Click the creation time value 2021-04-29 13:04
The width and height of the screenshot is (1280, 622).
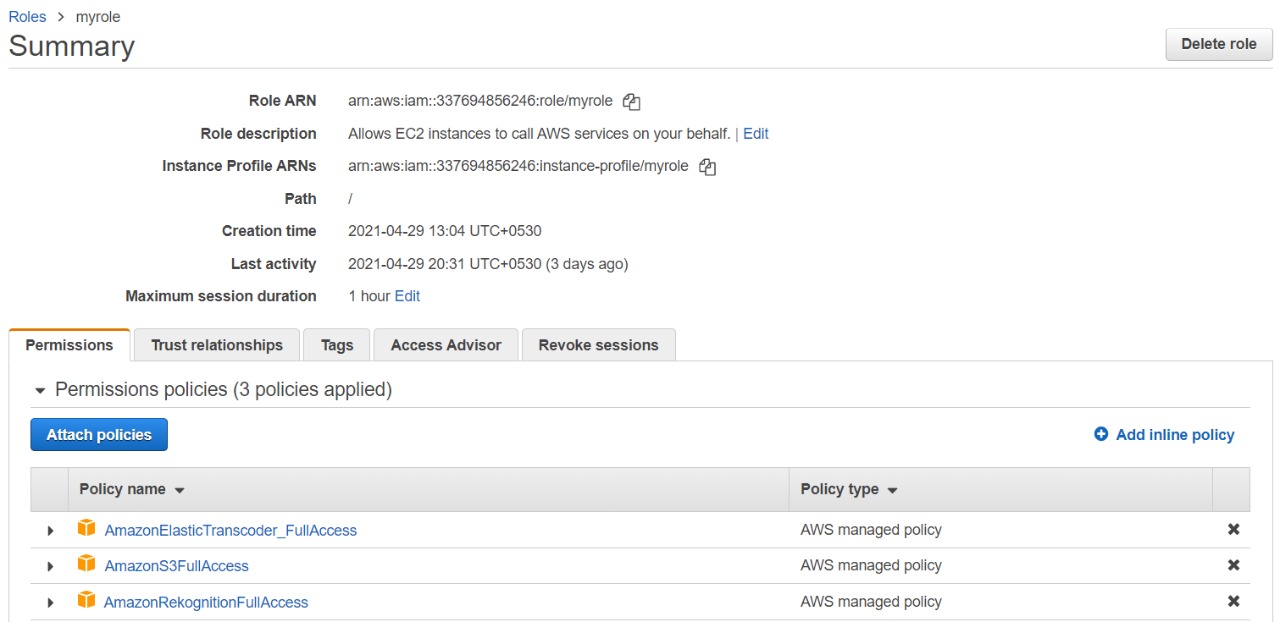445,231
